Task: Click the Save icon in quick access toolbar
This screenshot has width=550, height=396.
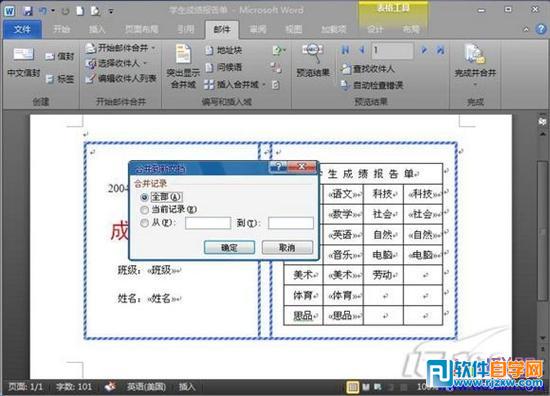Action: click(28, 11)
